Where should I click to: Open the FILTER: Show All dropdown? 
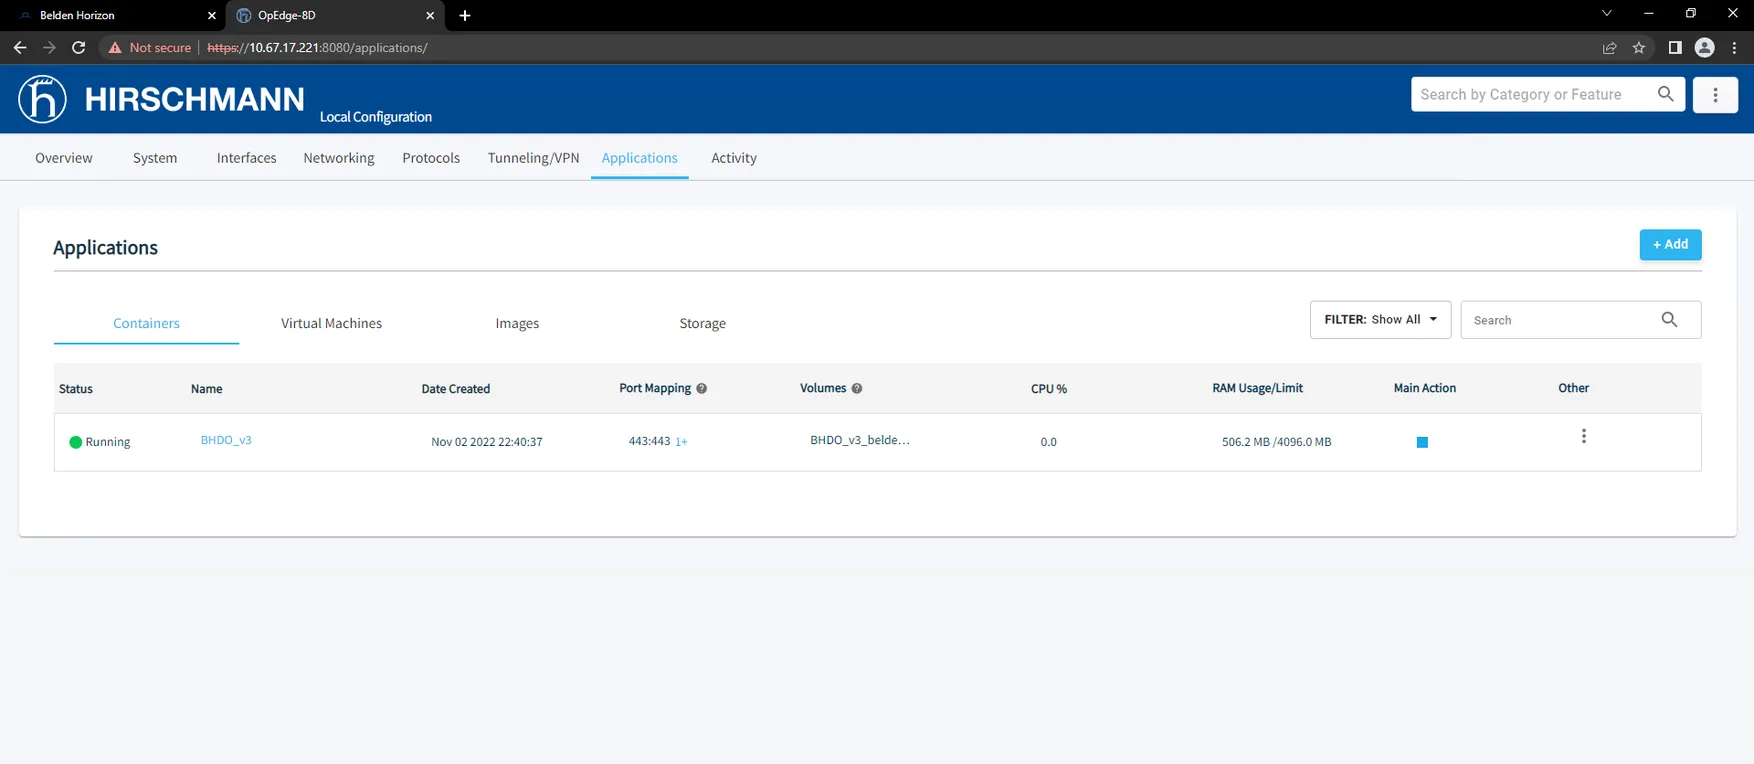pyautogui.click(x=1380, y=320)
